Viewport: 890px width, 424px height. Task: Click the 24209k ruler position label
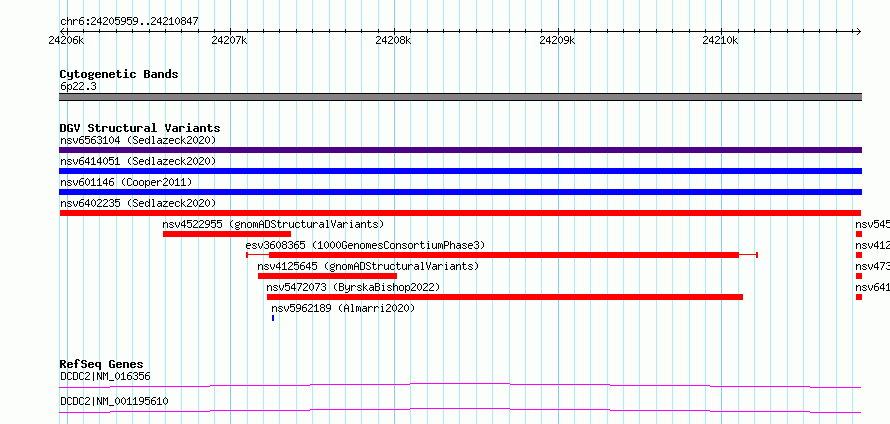point(557,40)
